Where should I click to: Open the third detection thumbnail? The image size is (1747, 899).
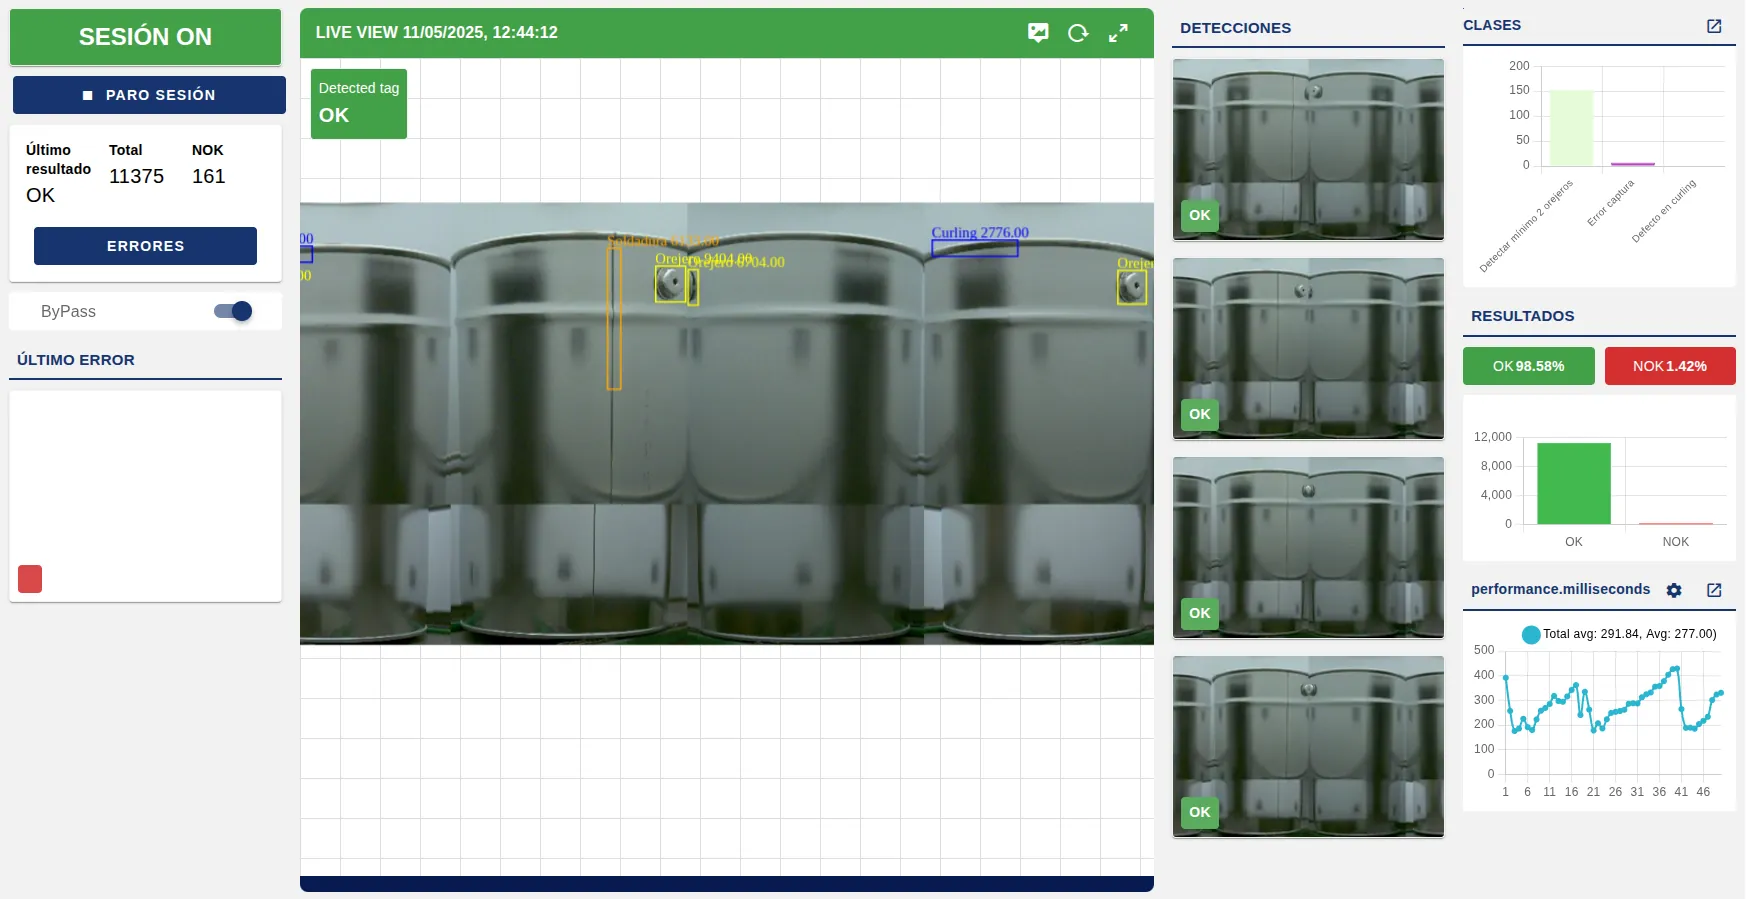pyautogui.click(x=1308, y=547)
